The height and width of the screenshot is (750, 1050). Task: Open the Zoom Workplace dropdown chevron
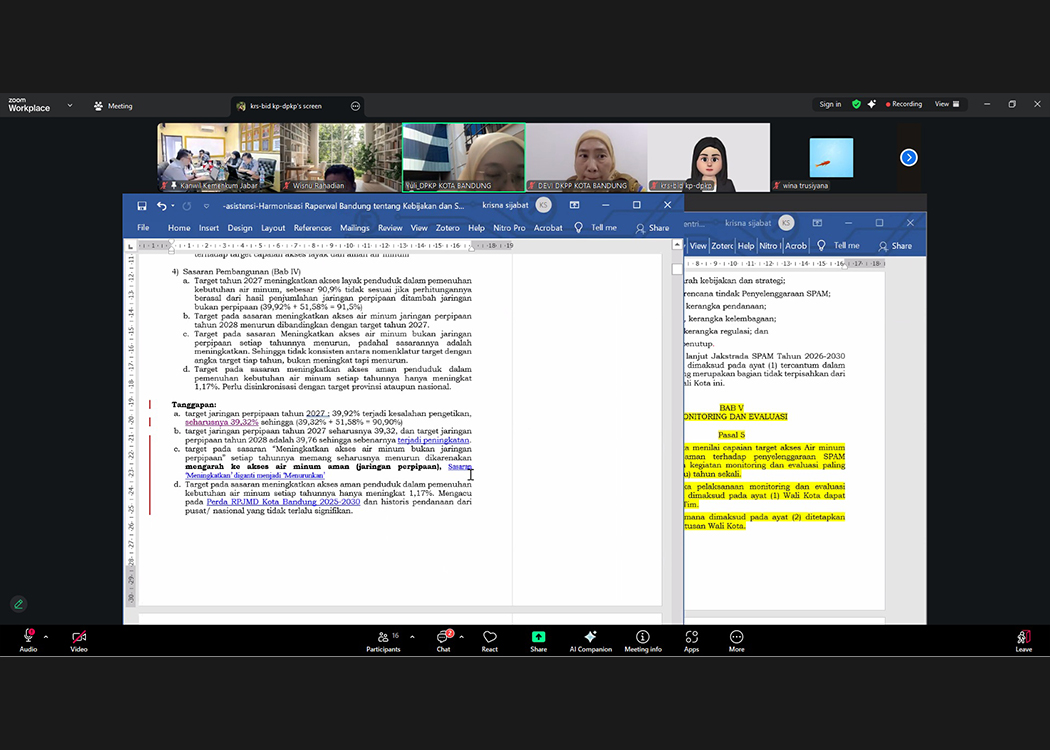click(70, 105)
